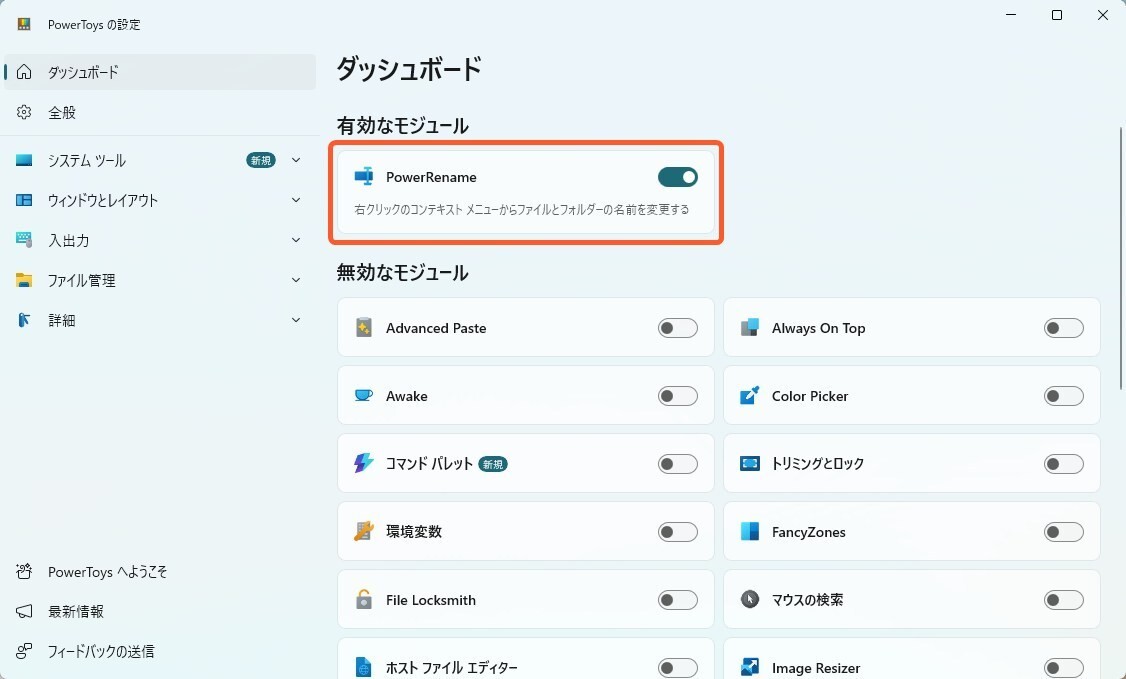Turn off the PowerRename toggle
1126x679 pixels.
(x=677, y=177)
